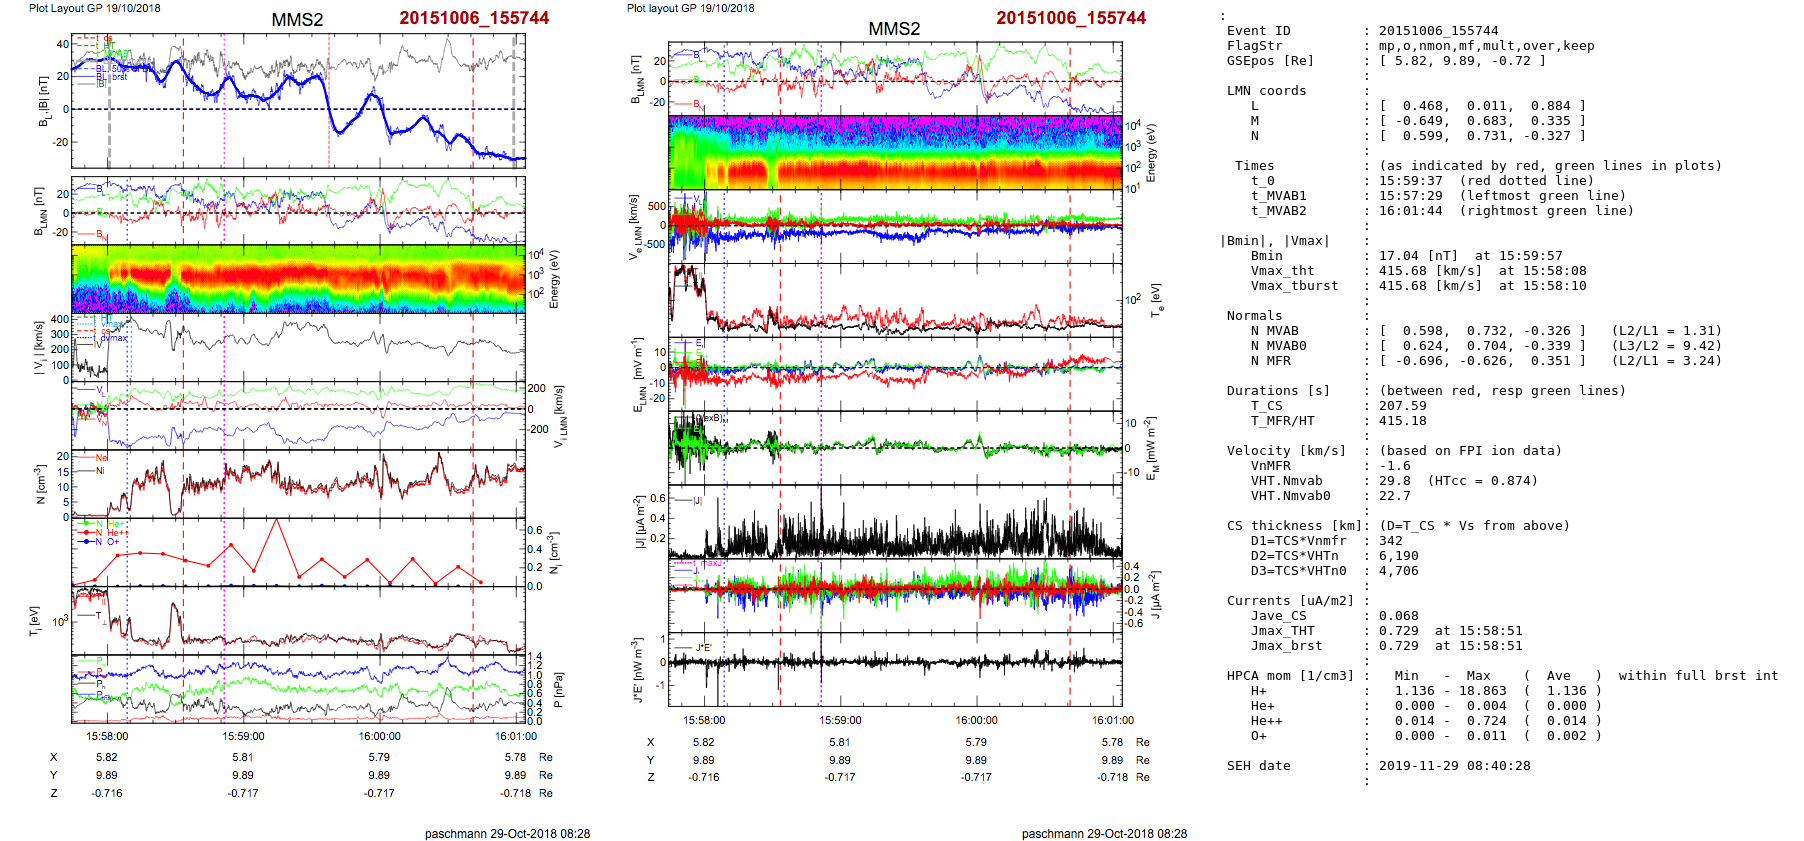Image resolution: width=1804 pixels, height=841 pixels.
Task: Click the |J| current density panel in middle plot
Action: pos(895,522)
